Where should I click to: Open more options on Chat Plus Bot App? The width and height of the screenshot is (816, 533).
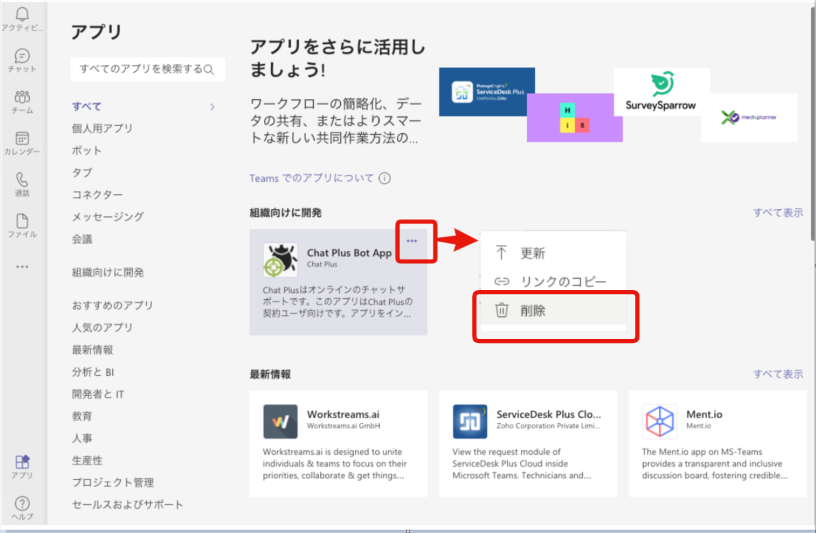(x=412, y=241)
